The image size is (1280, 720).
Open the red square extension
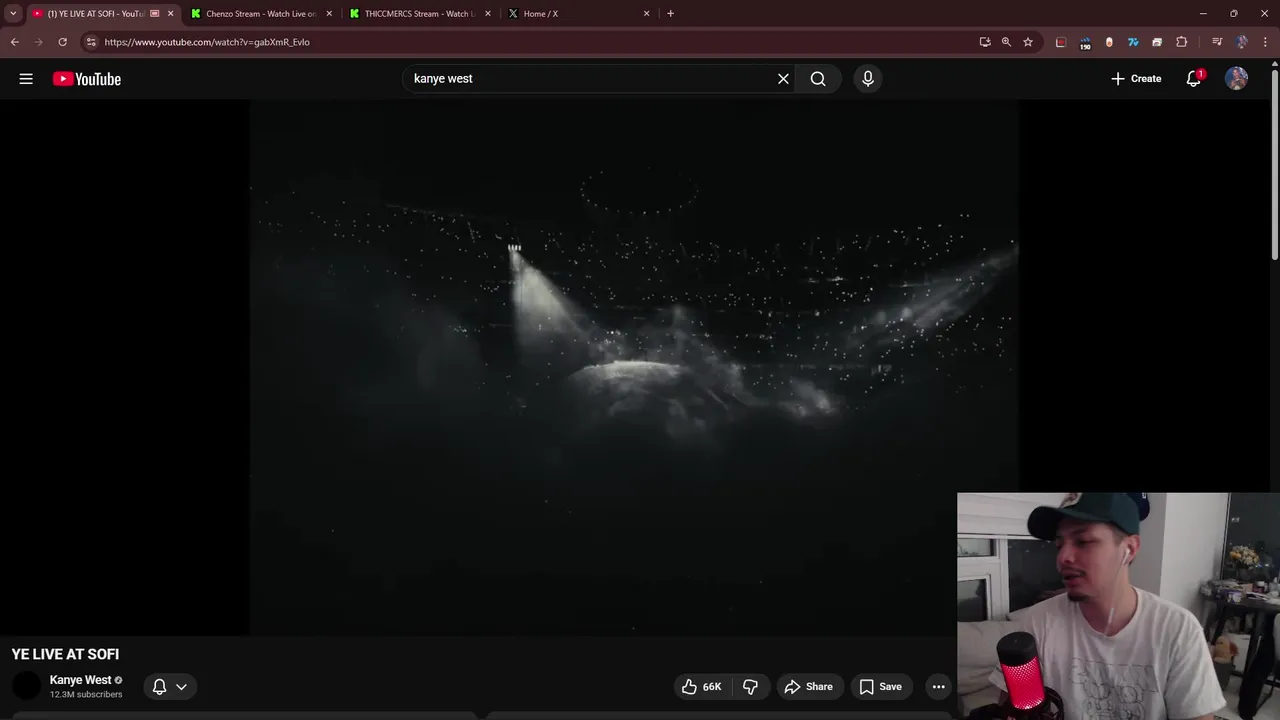(x=1061, y=42)
